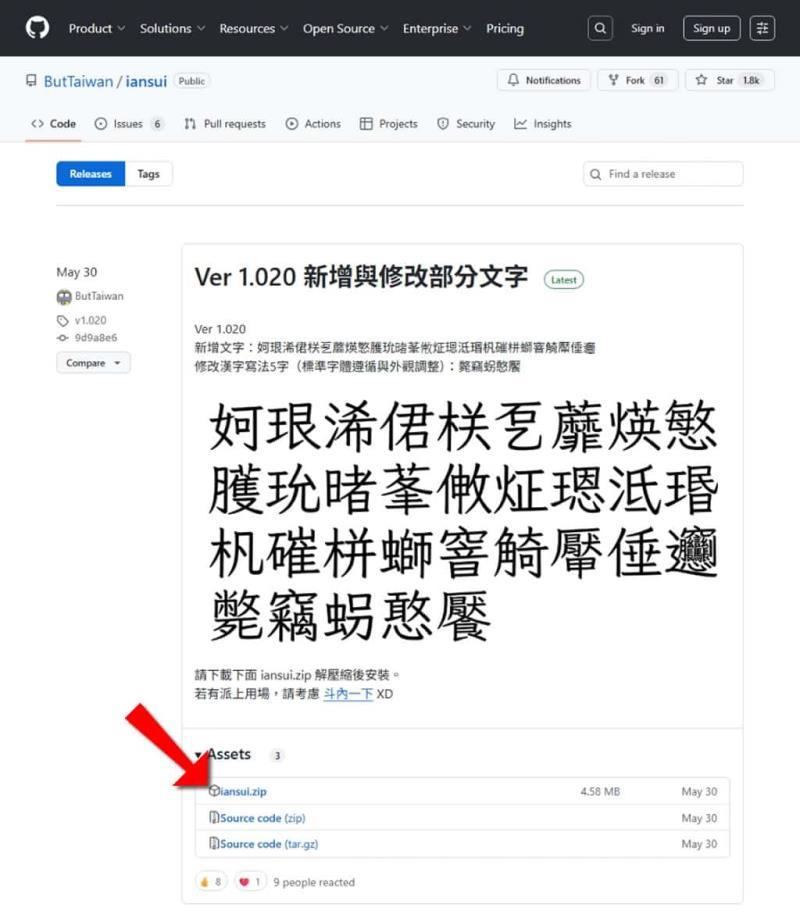Open the Compare dropdown
Screen dimensions: 800x921
pos(93,363)
